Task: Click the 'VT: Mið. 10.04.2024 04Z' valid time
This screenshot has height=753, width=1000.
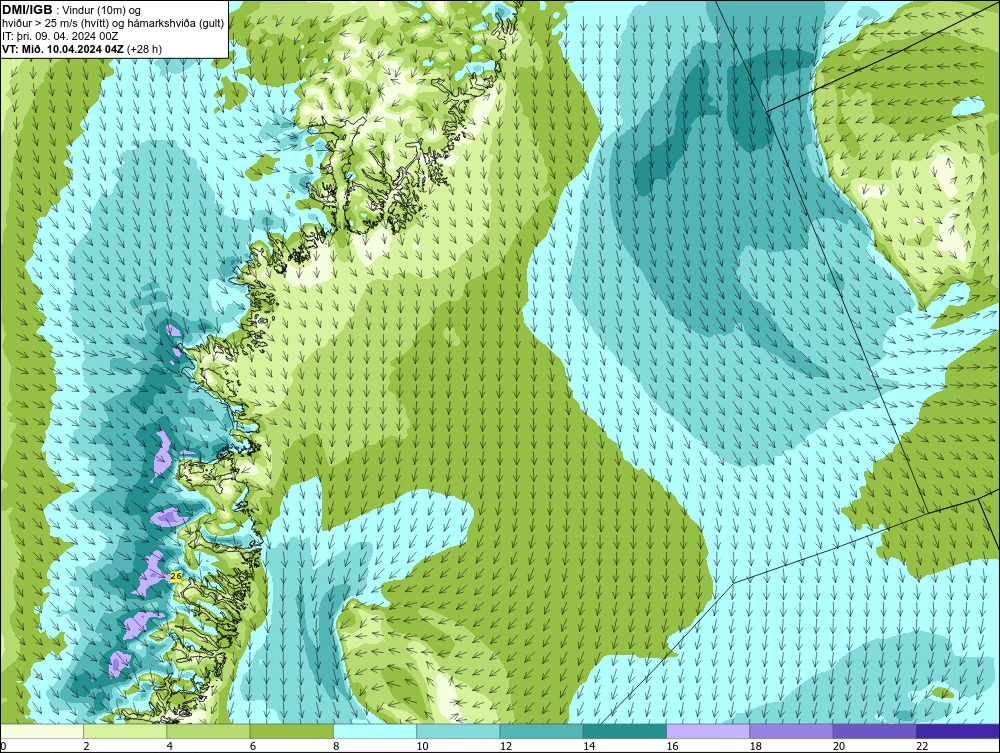Action: 64,49
